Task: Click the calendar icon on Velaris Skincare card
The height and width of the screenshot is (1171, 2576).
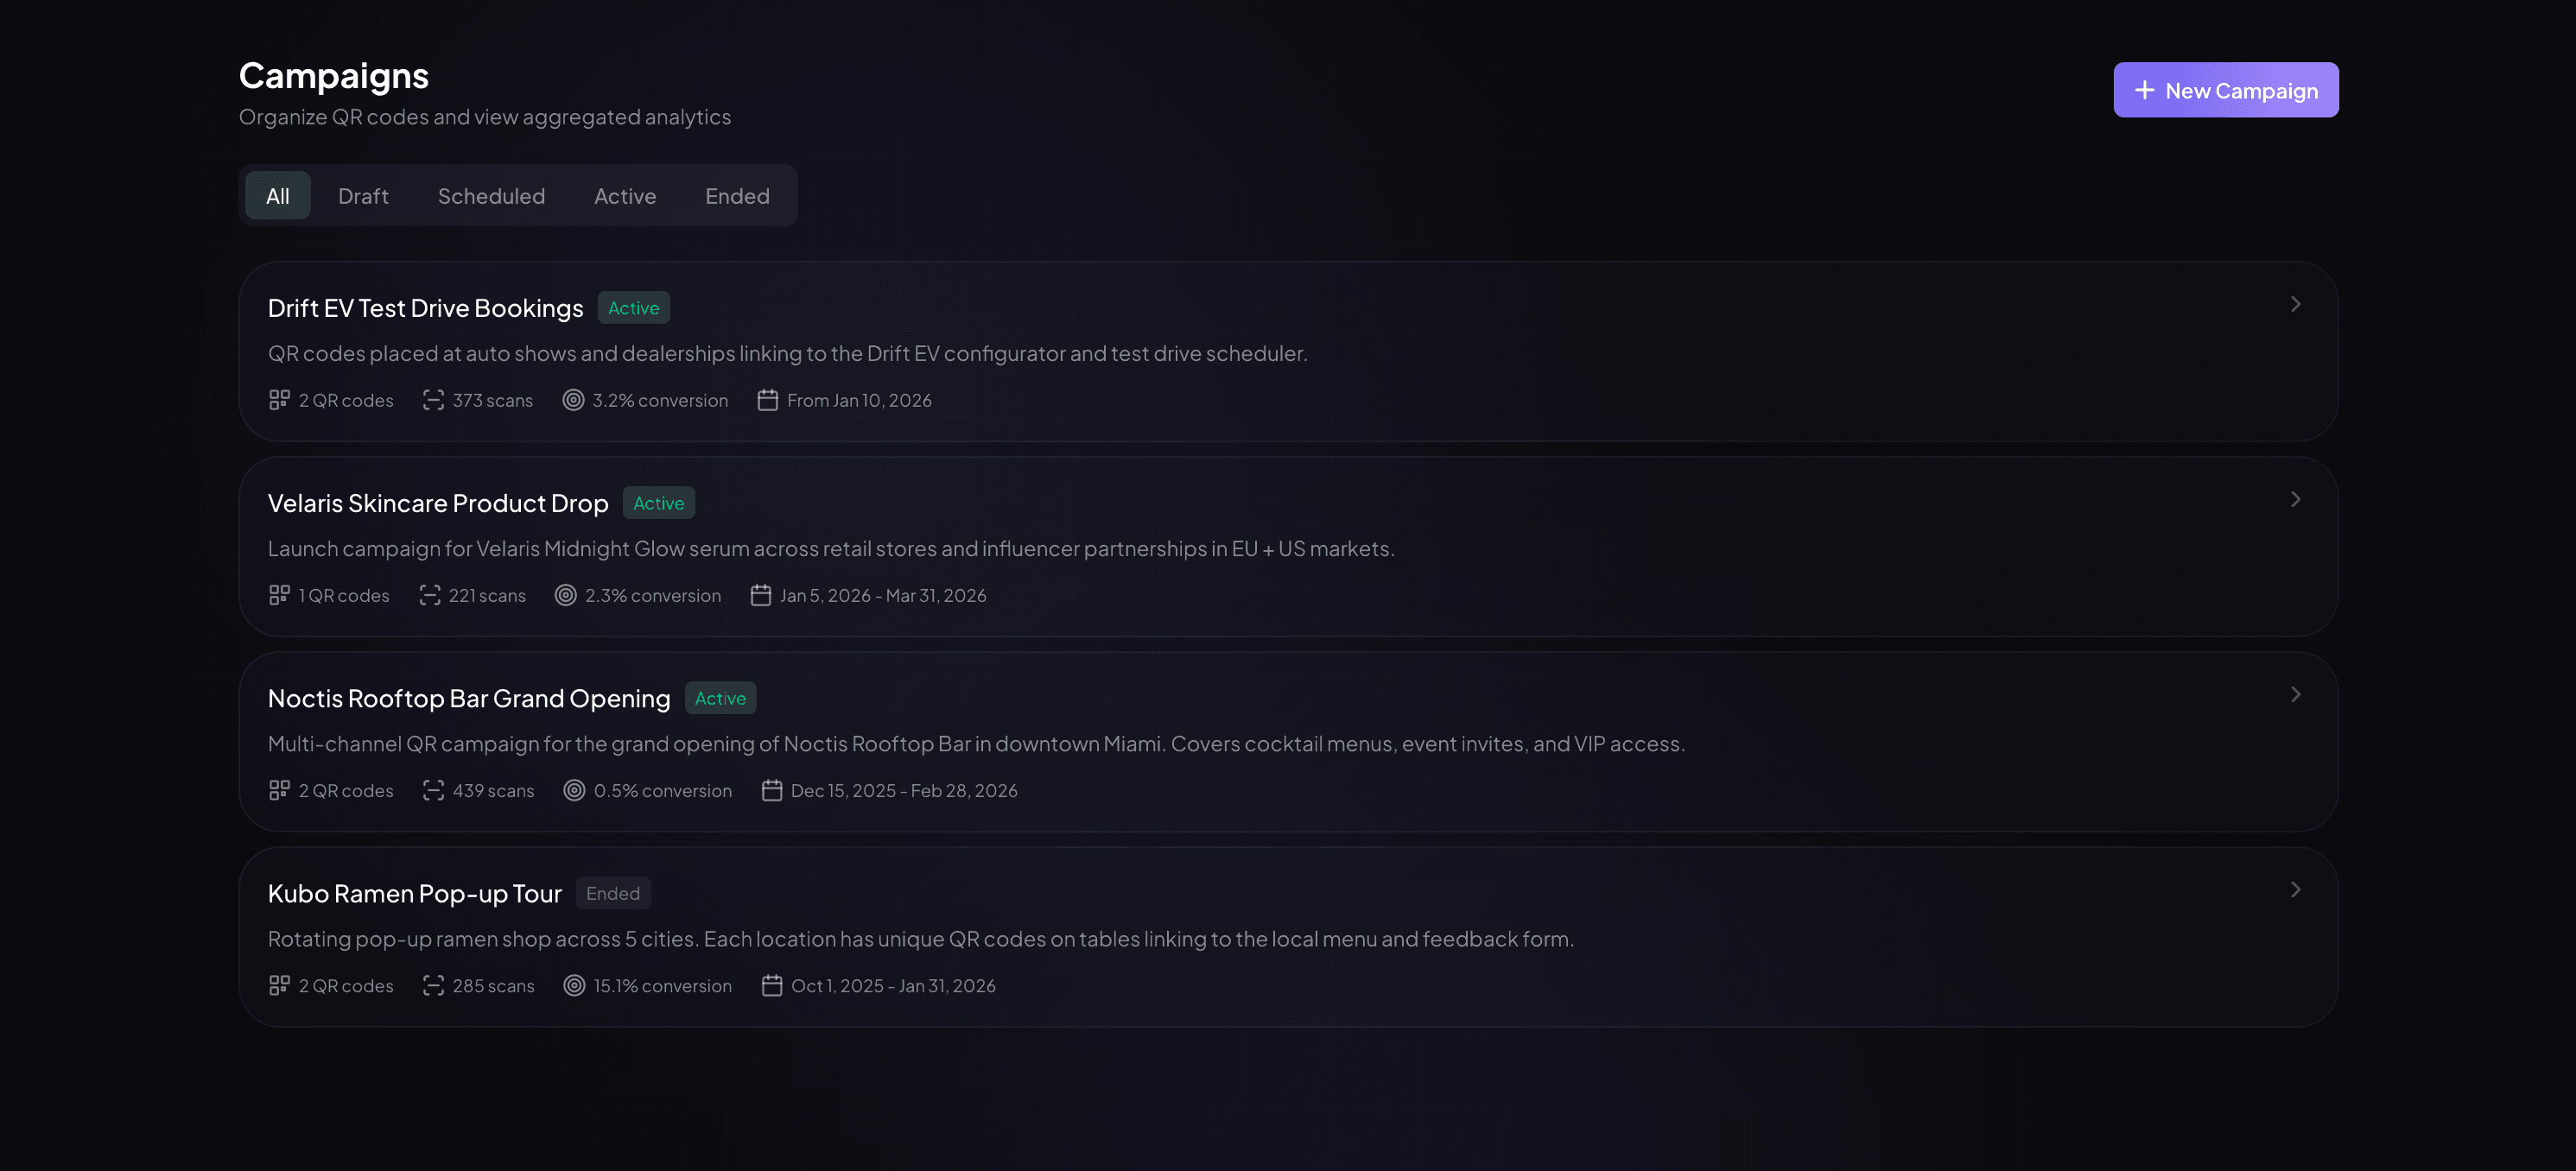Action: click(762, 595)
